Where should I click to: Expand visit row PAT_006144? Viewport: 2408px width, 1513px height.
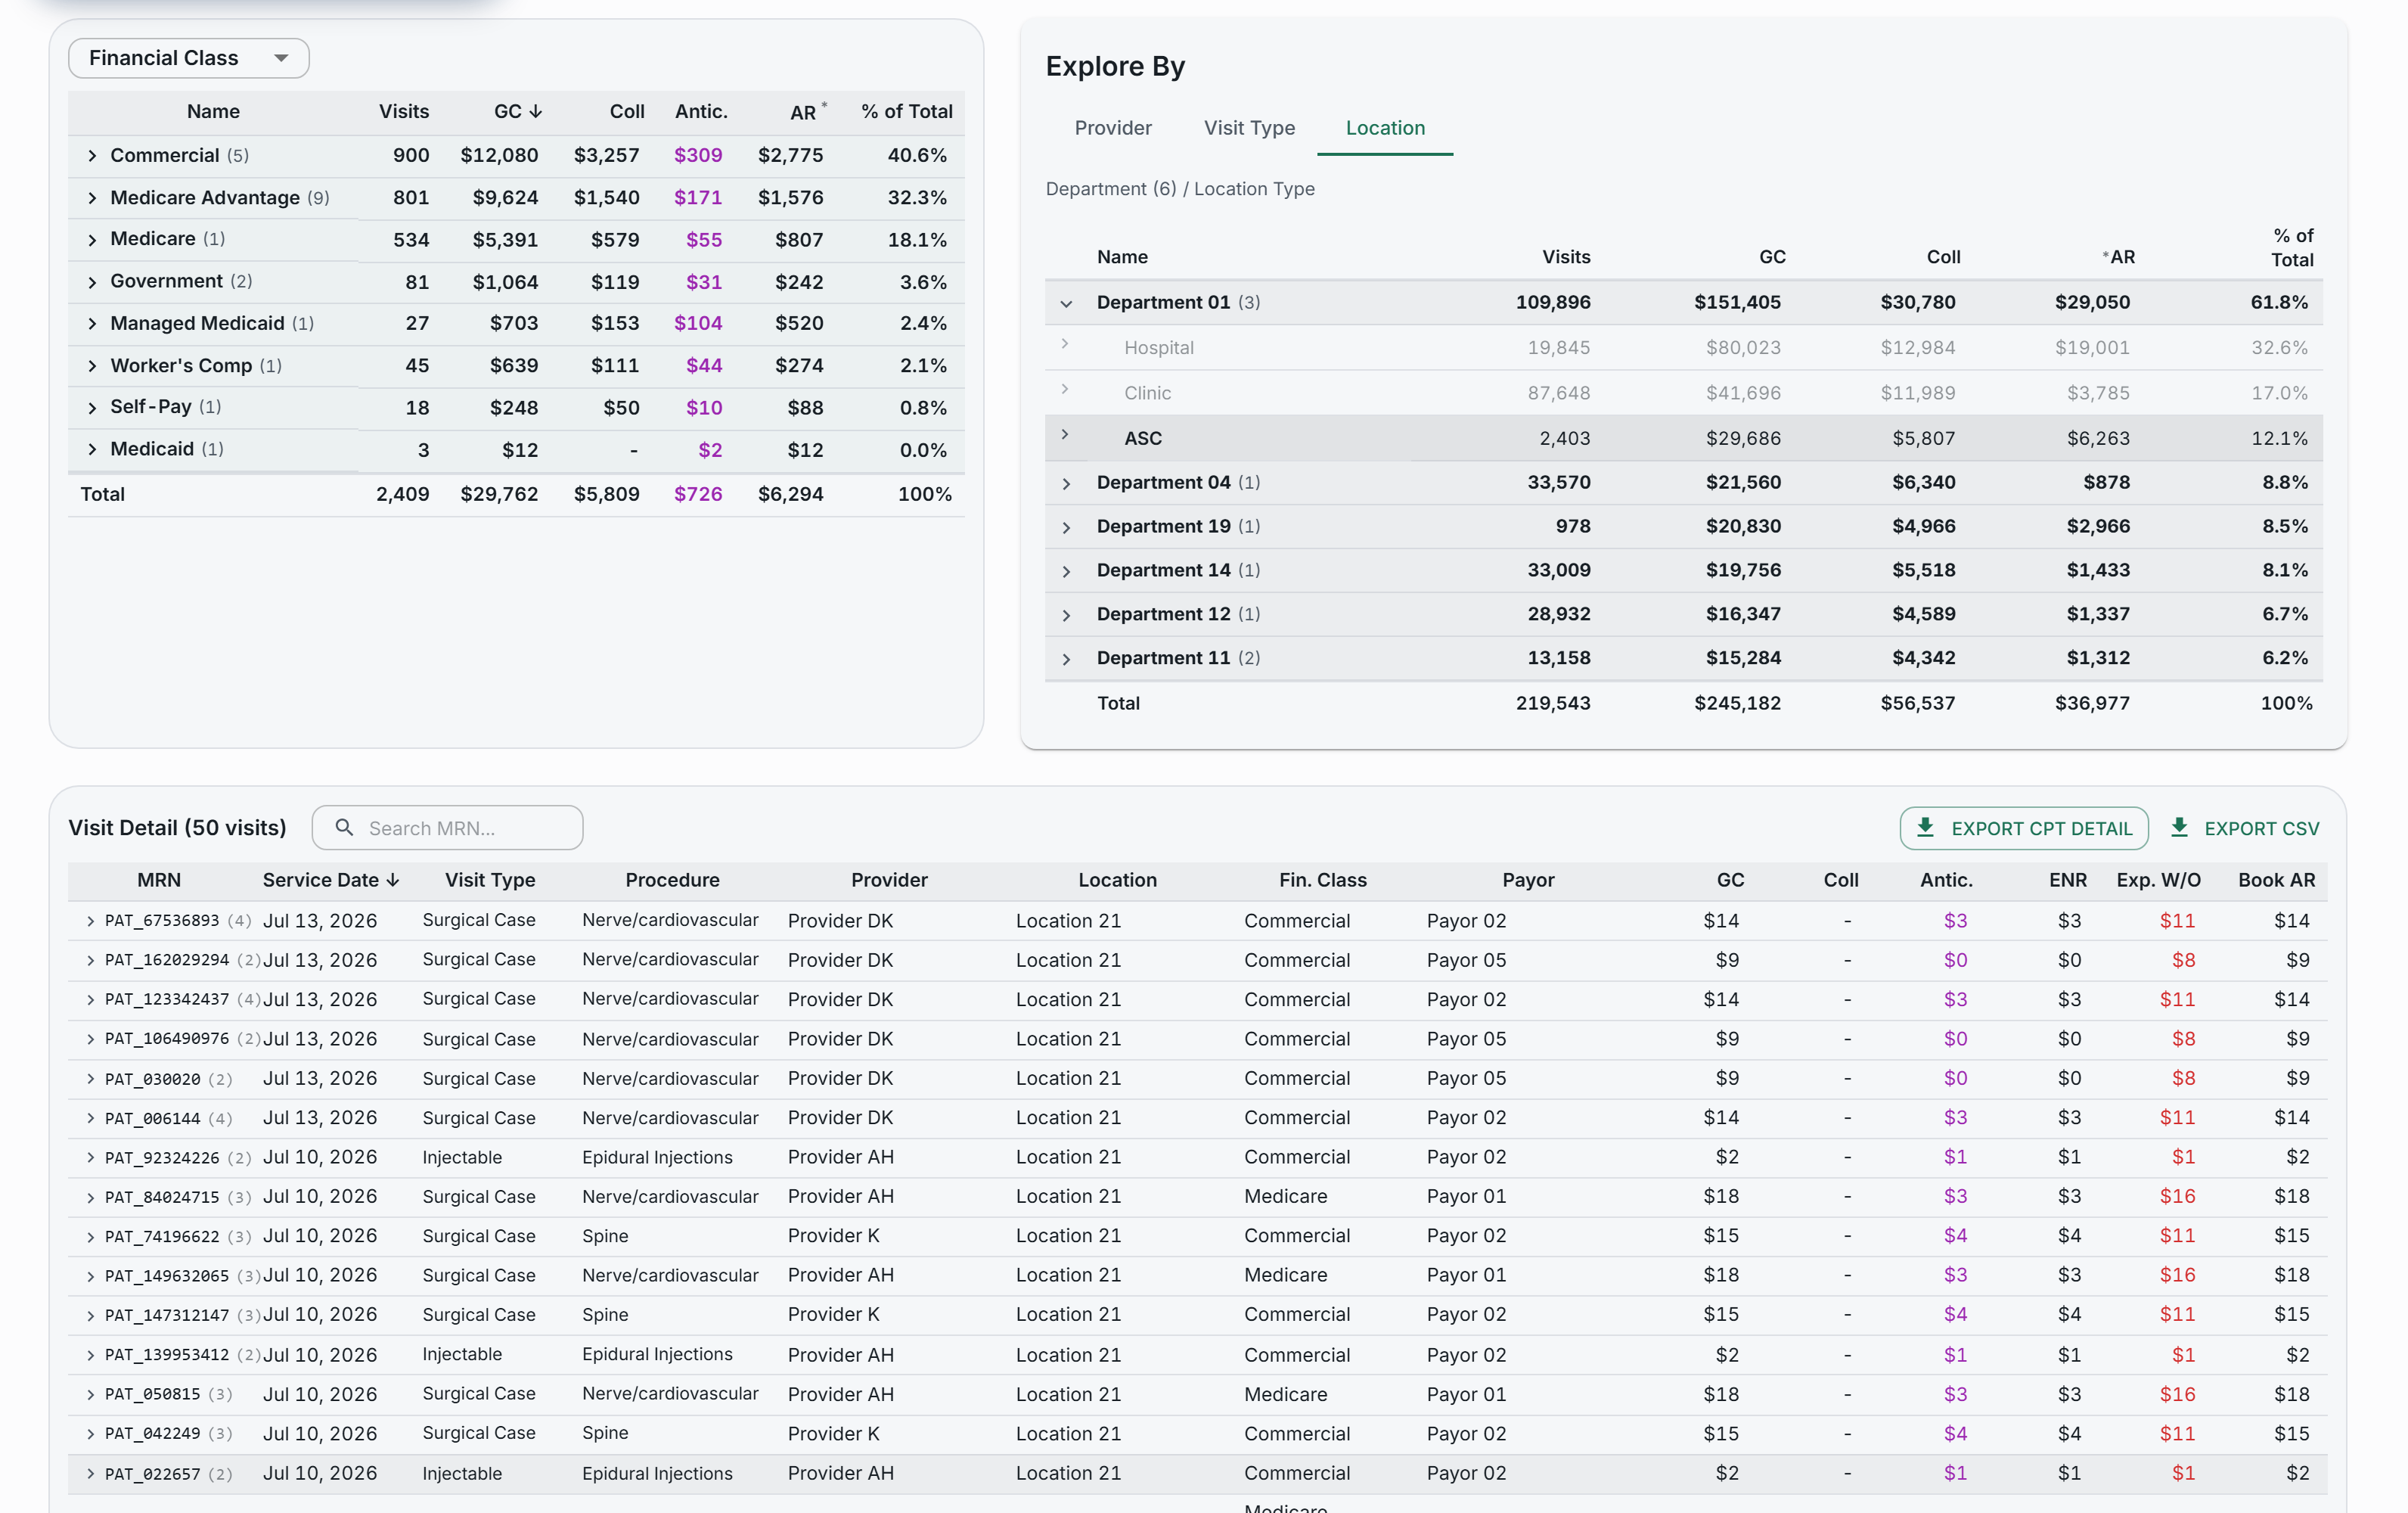click(90, 1118)
